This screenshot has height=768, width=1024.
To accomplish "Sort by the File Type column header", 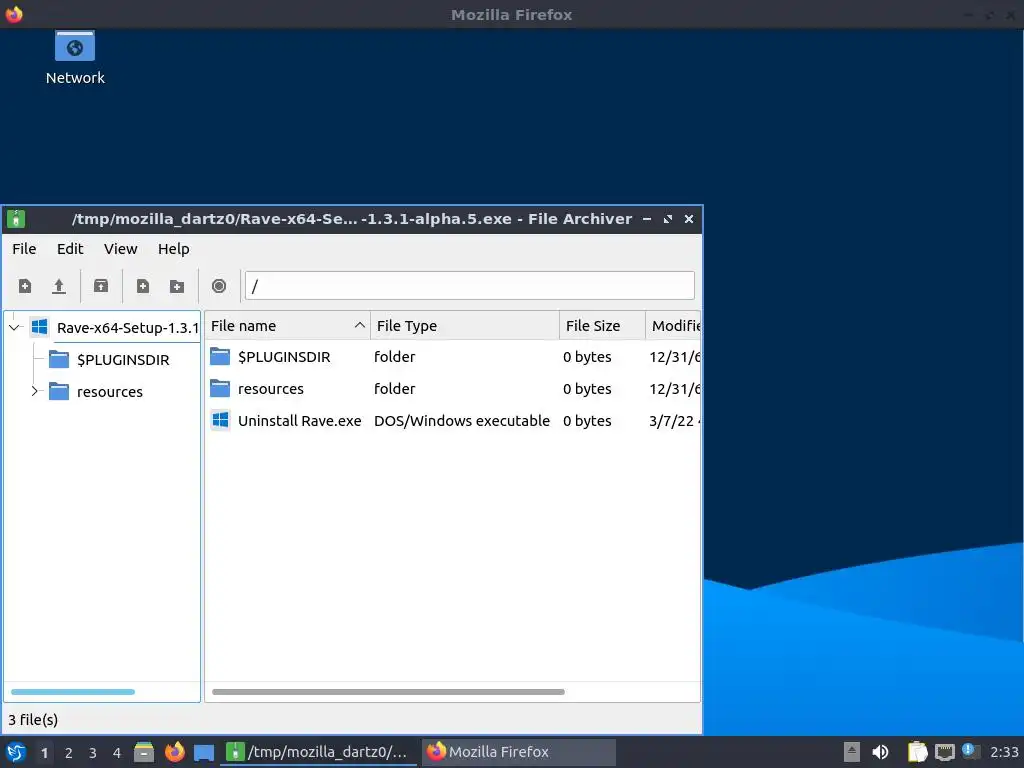I will point(464,326).
